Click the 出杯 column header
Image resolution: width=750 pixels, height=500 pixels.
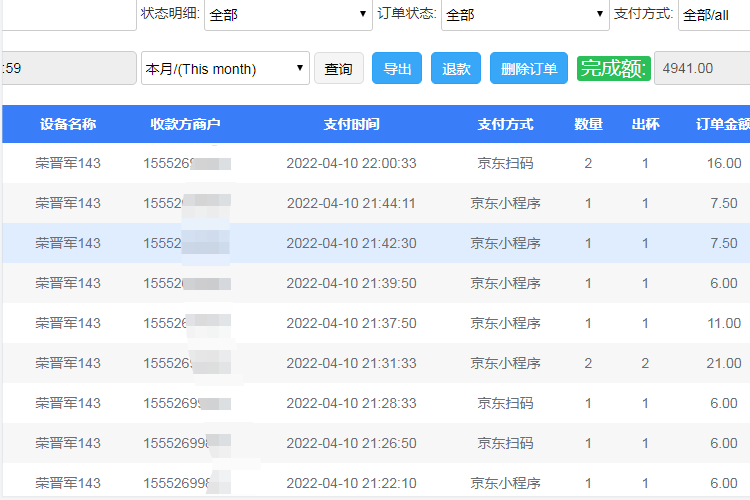point(645,124)
